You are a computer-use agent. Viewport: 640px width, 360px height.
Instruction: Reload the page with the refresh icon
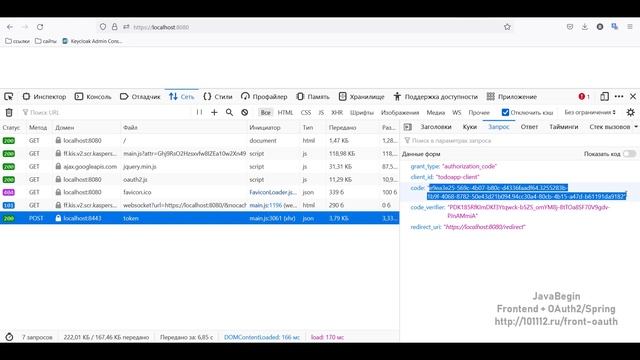coord(40,27)
